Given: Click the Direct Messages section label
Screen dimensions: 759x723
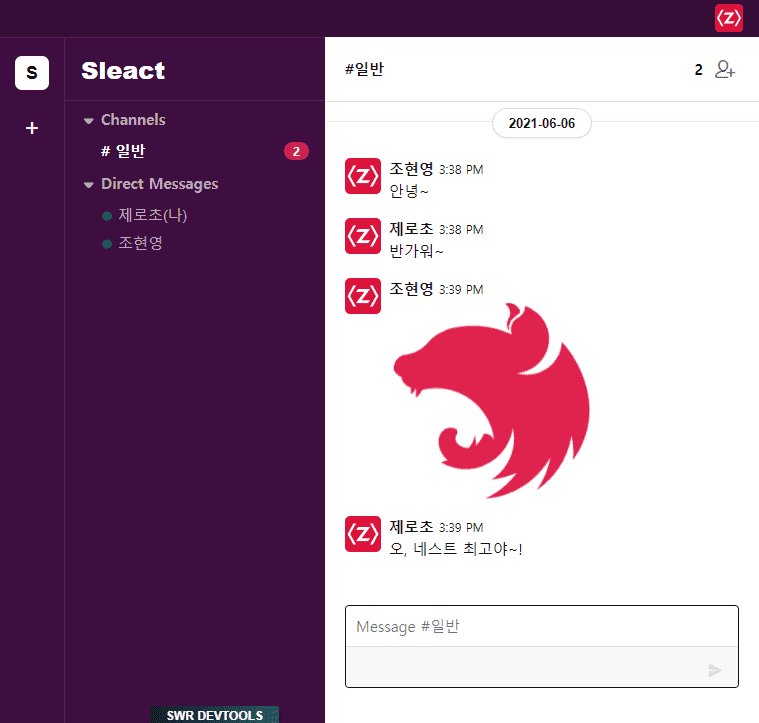Looking at the screenshot, I should (160, 184).
